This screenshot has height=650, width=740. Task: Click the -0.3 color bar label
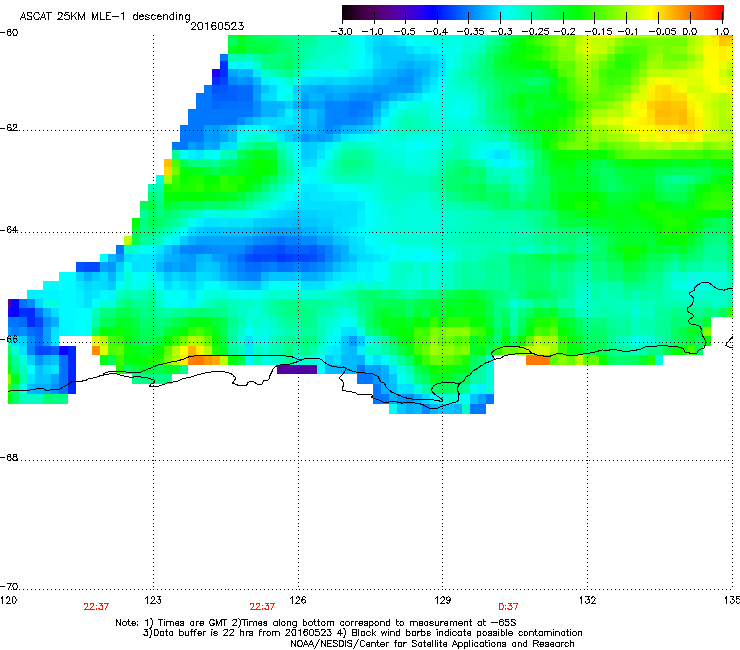(502, 31)
